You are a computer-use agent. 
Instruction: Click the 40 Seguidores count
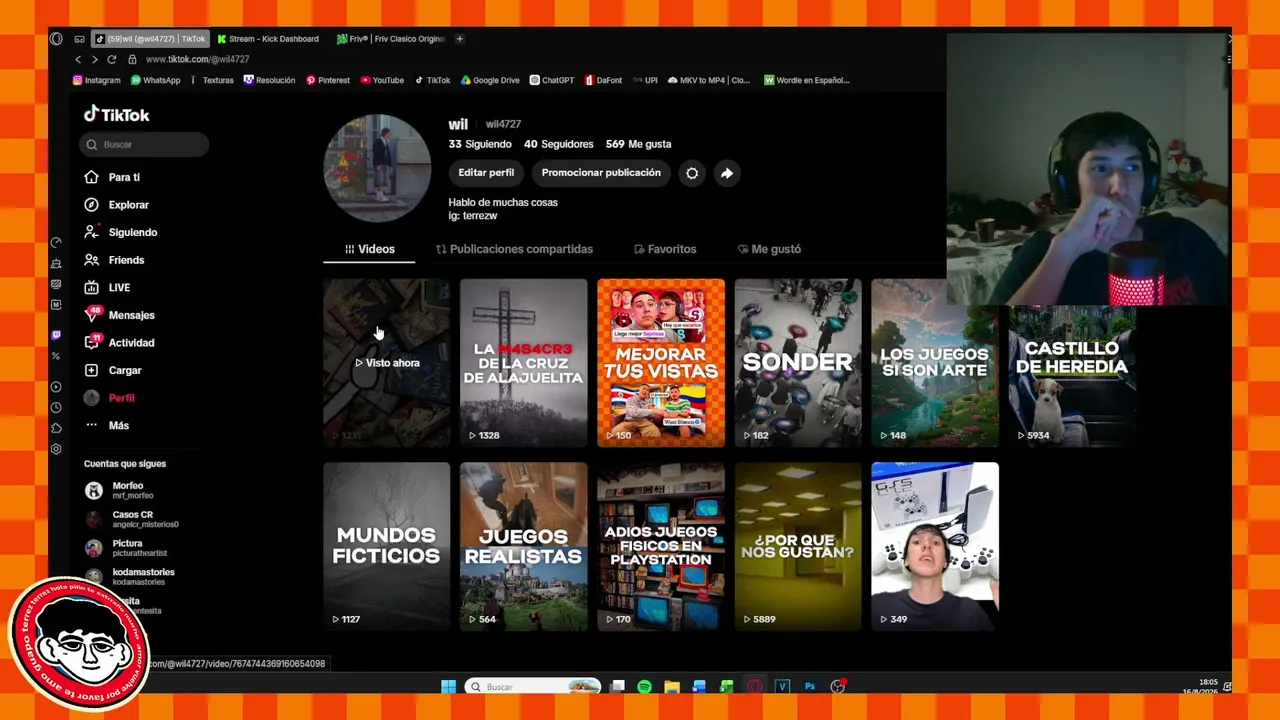559,144
